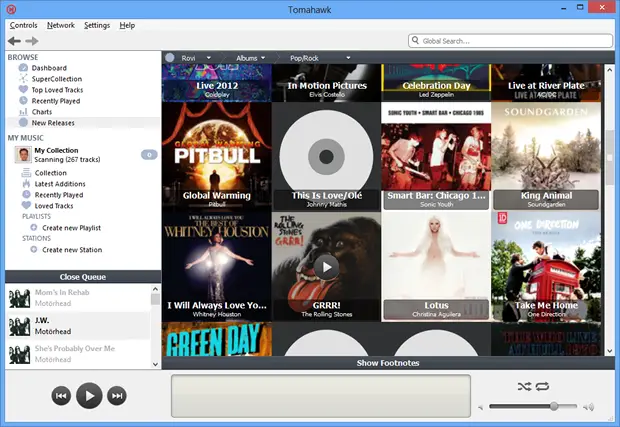Open the Help menu
This screenshot has width=620, height=427.
tap(127, 25)
